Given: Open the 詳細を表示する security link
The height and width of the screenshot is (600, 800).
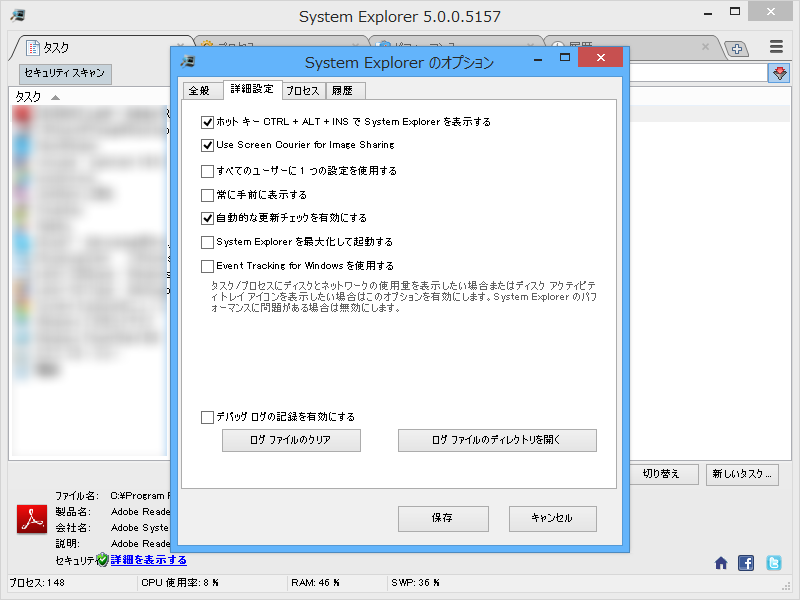Looking at the screenshot, I should (x=148, y=560).
